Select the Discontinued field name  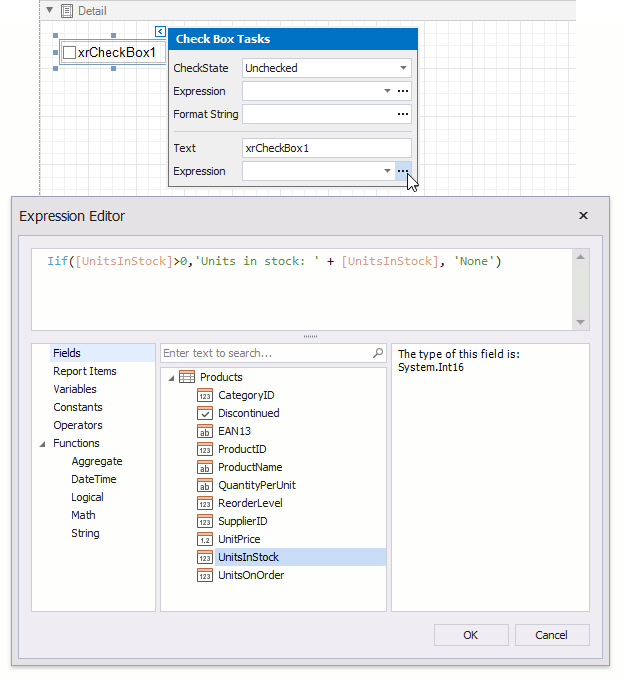tap(249, 413)
